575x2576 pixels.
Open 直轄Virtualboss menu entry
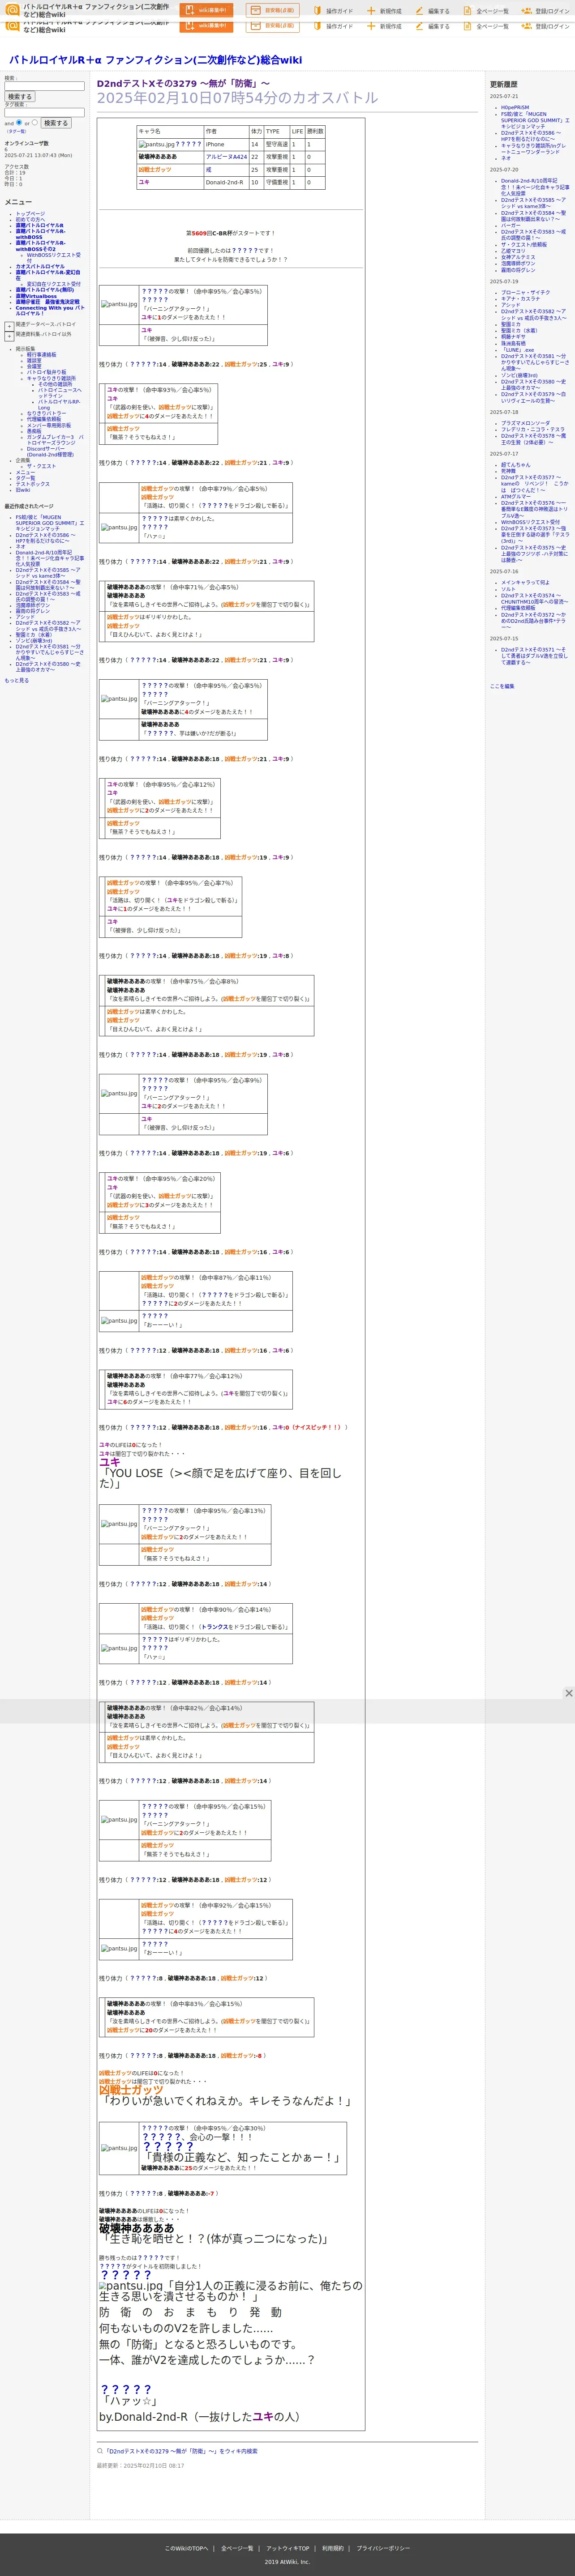tap(36, 296)
